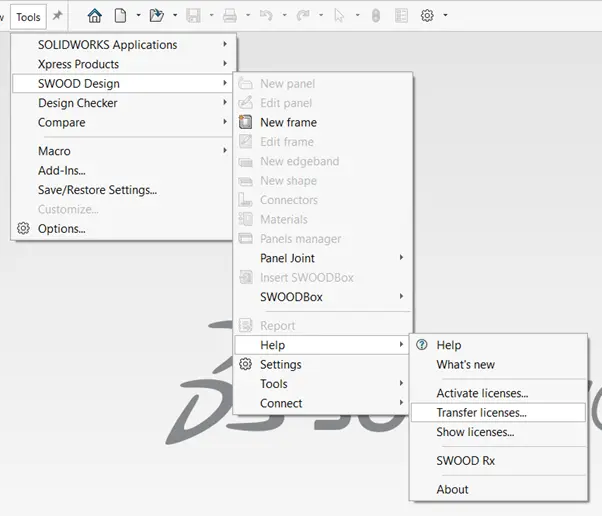Click the Materials icon

[x=246, y=219]
